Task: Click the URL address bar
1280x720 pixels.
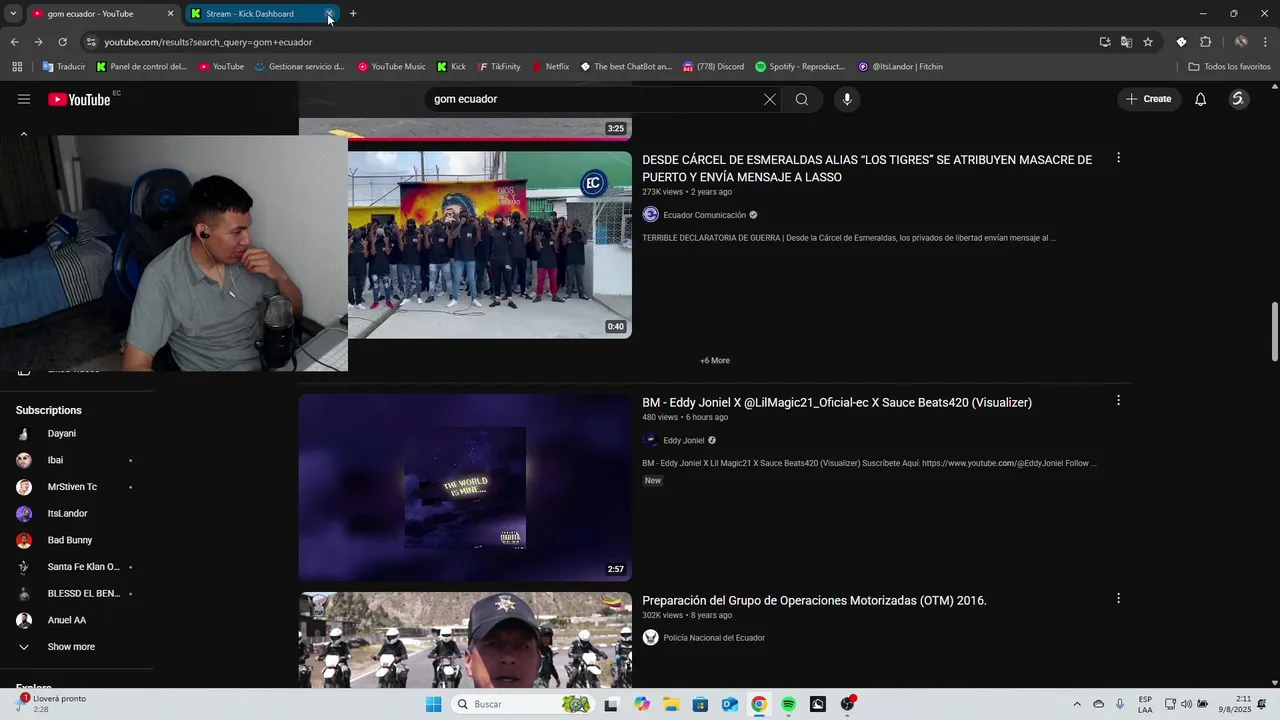Action: point(590,42)
